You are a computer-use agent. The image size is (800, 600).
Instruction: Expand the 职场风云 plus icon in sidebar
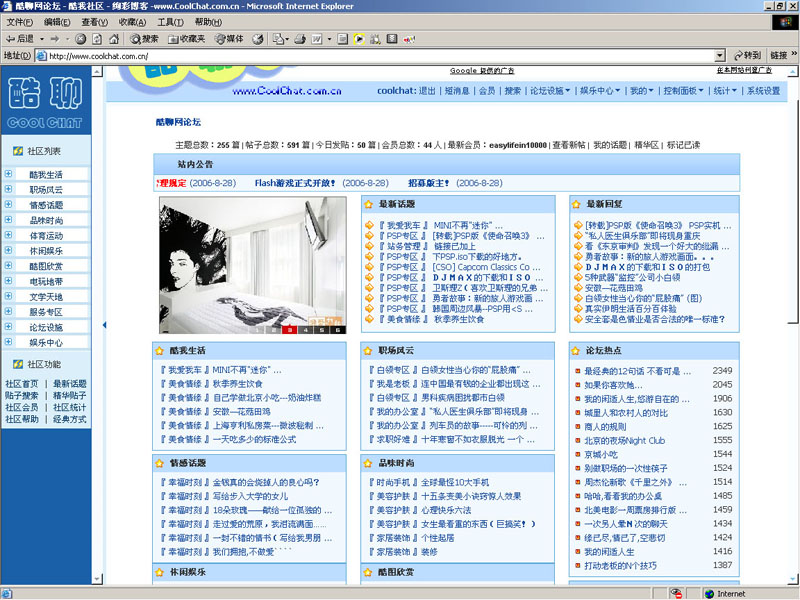8,189
